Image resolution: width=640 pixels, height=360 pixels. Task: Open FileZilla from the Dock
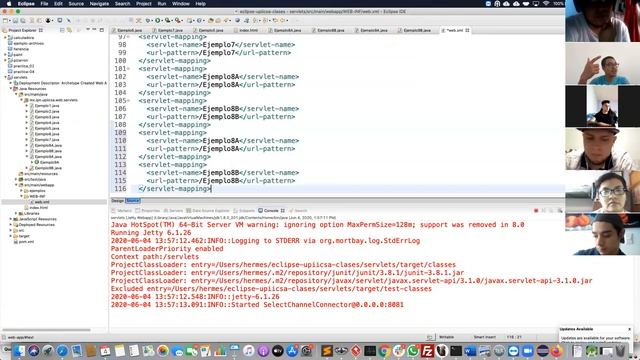tap(427, 351)
